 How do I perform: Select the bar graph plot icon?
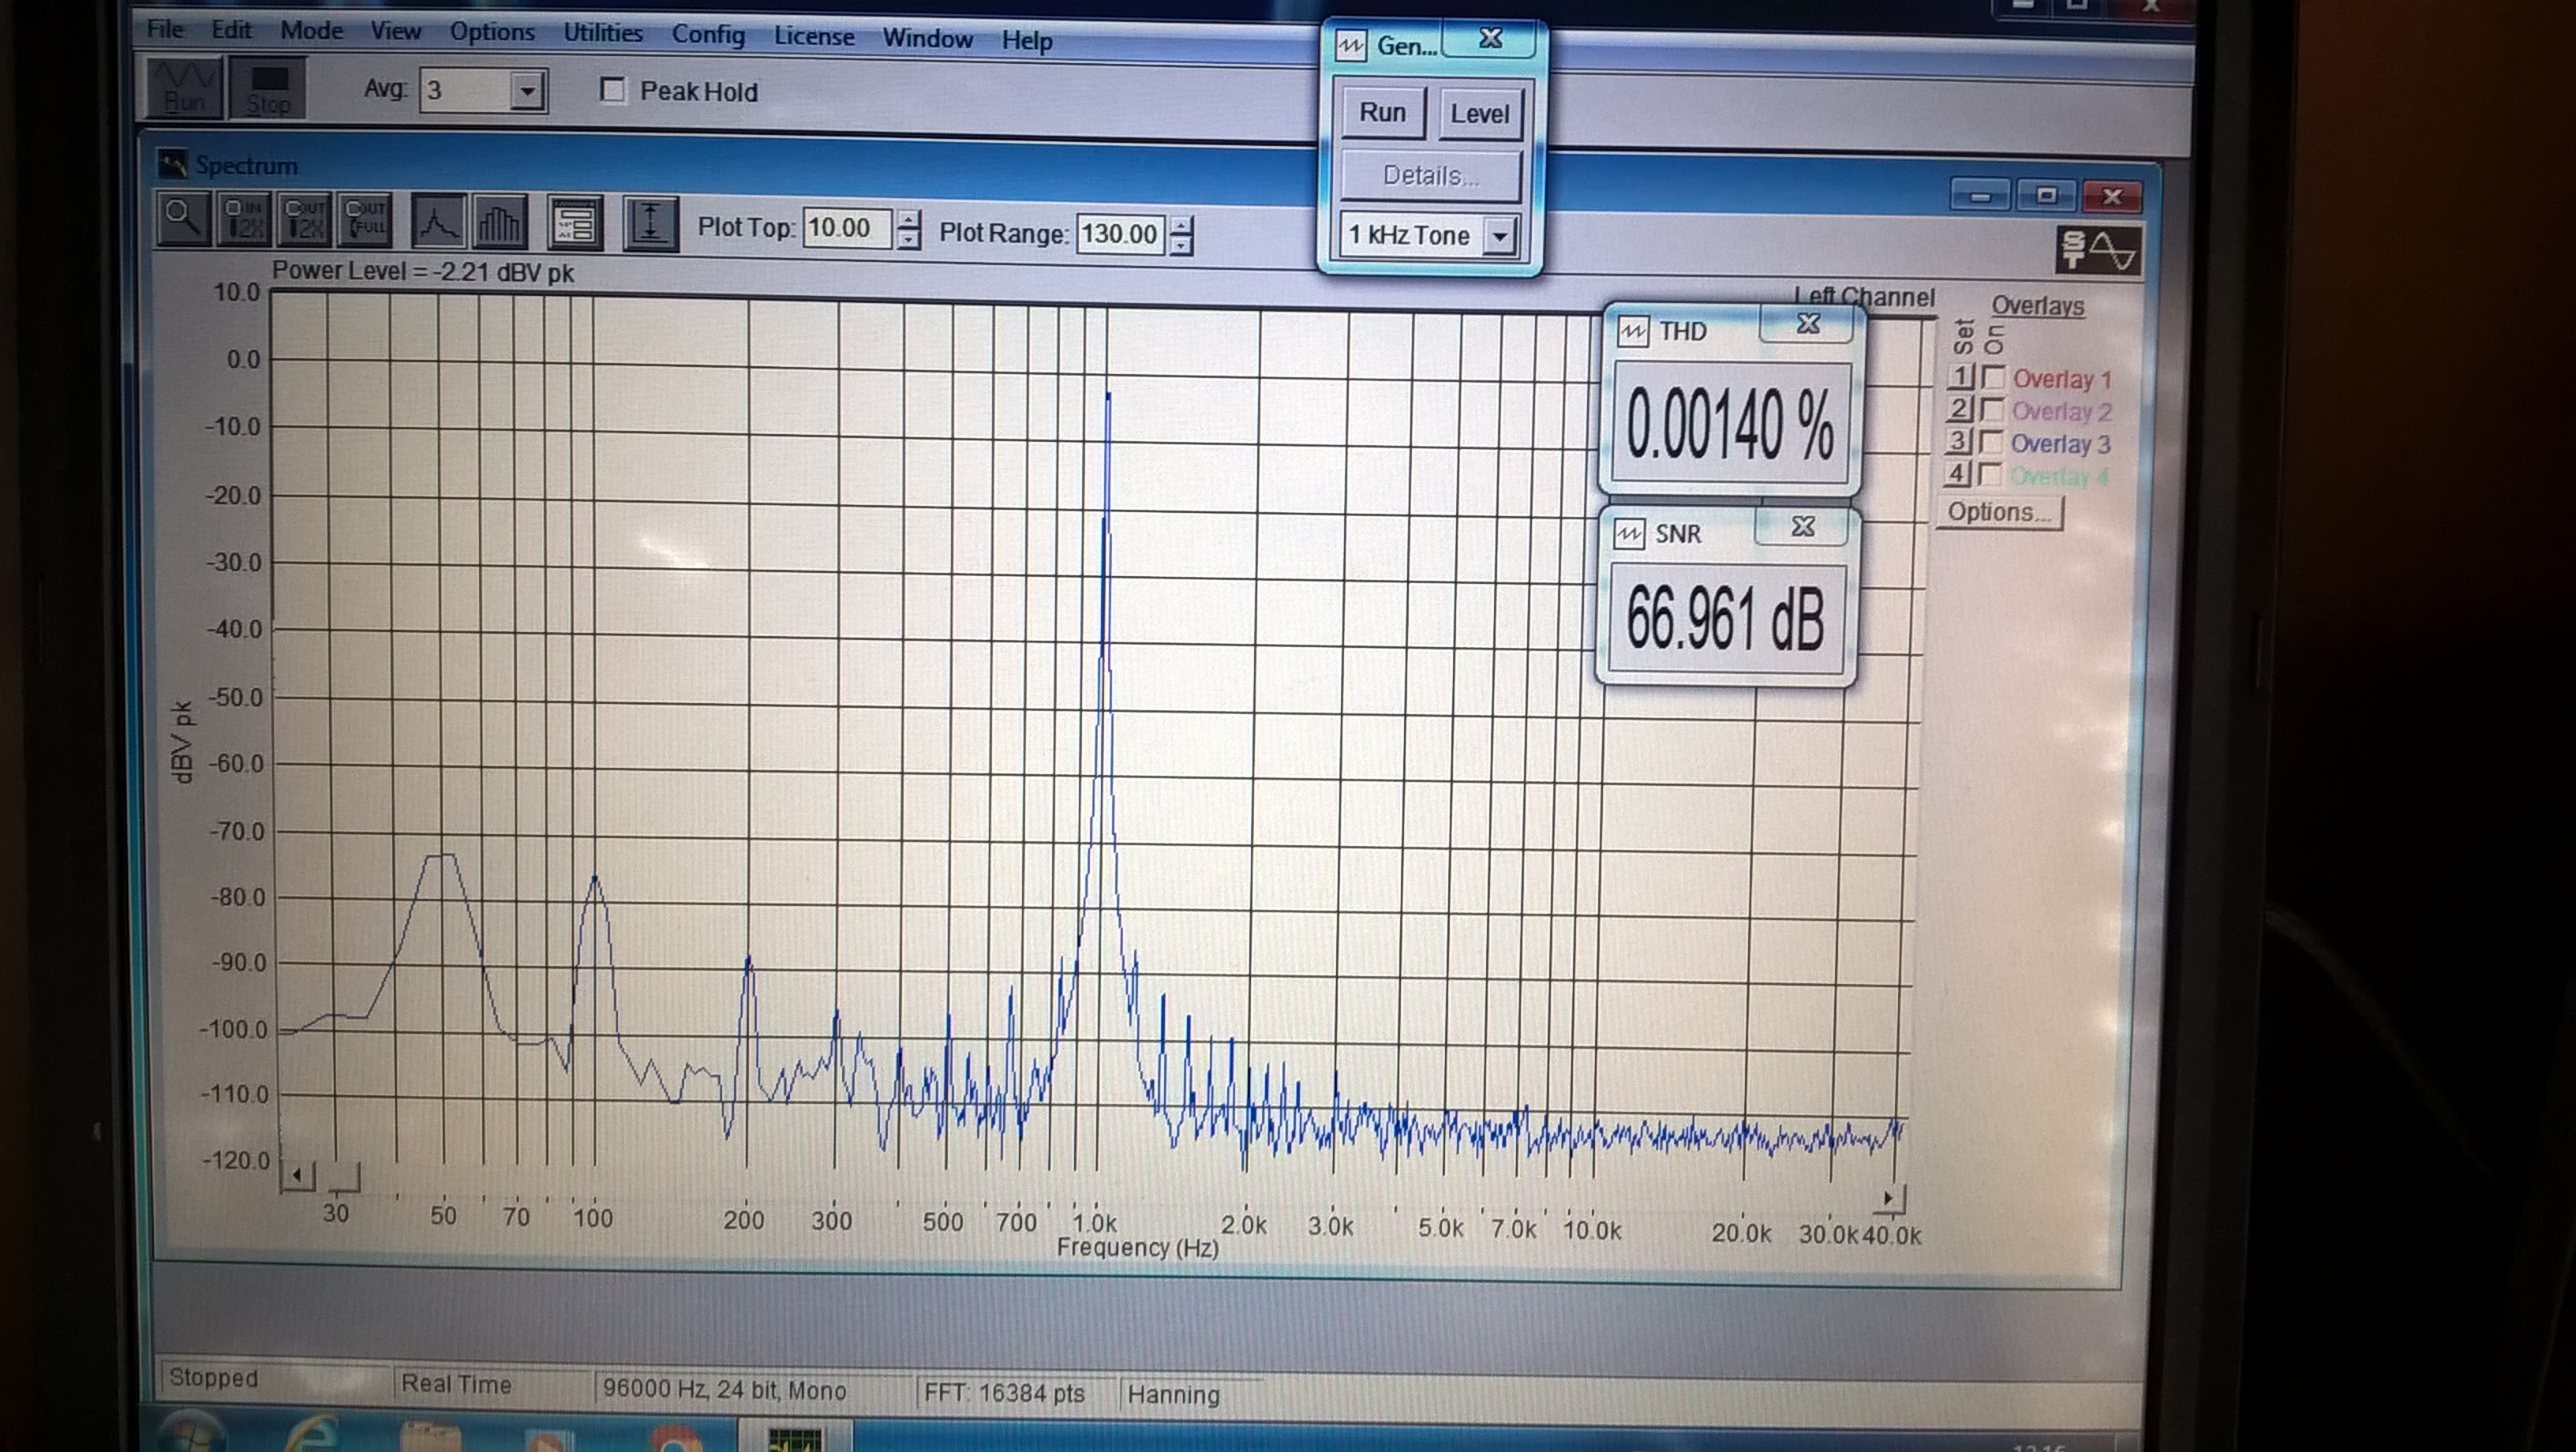coord(499,223)
